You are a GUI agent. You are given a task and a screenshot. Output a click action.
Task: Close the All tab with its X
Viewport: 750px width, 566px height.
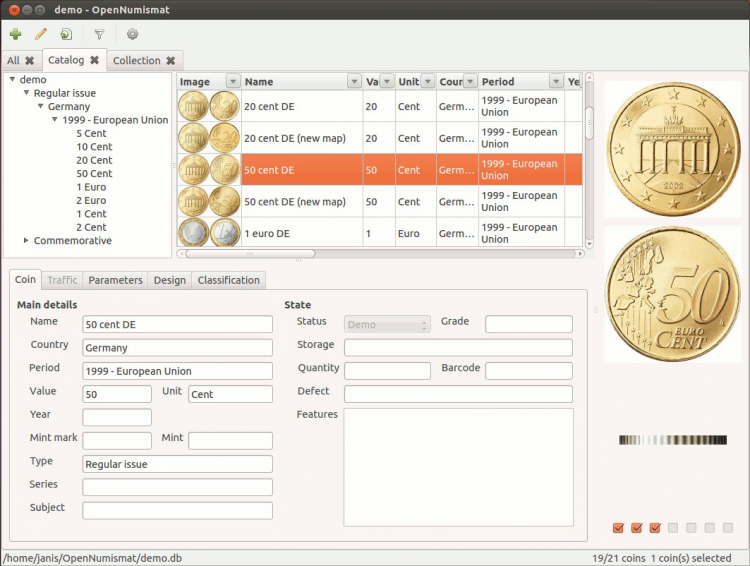point(30,61)
